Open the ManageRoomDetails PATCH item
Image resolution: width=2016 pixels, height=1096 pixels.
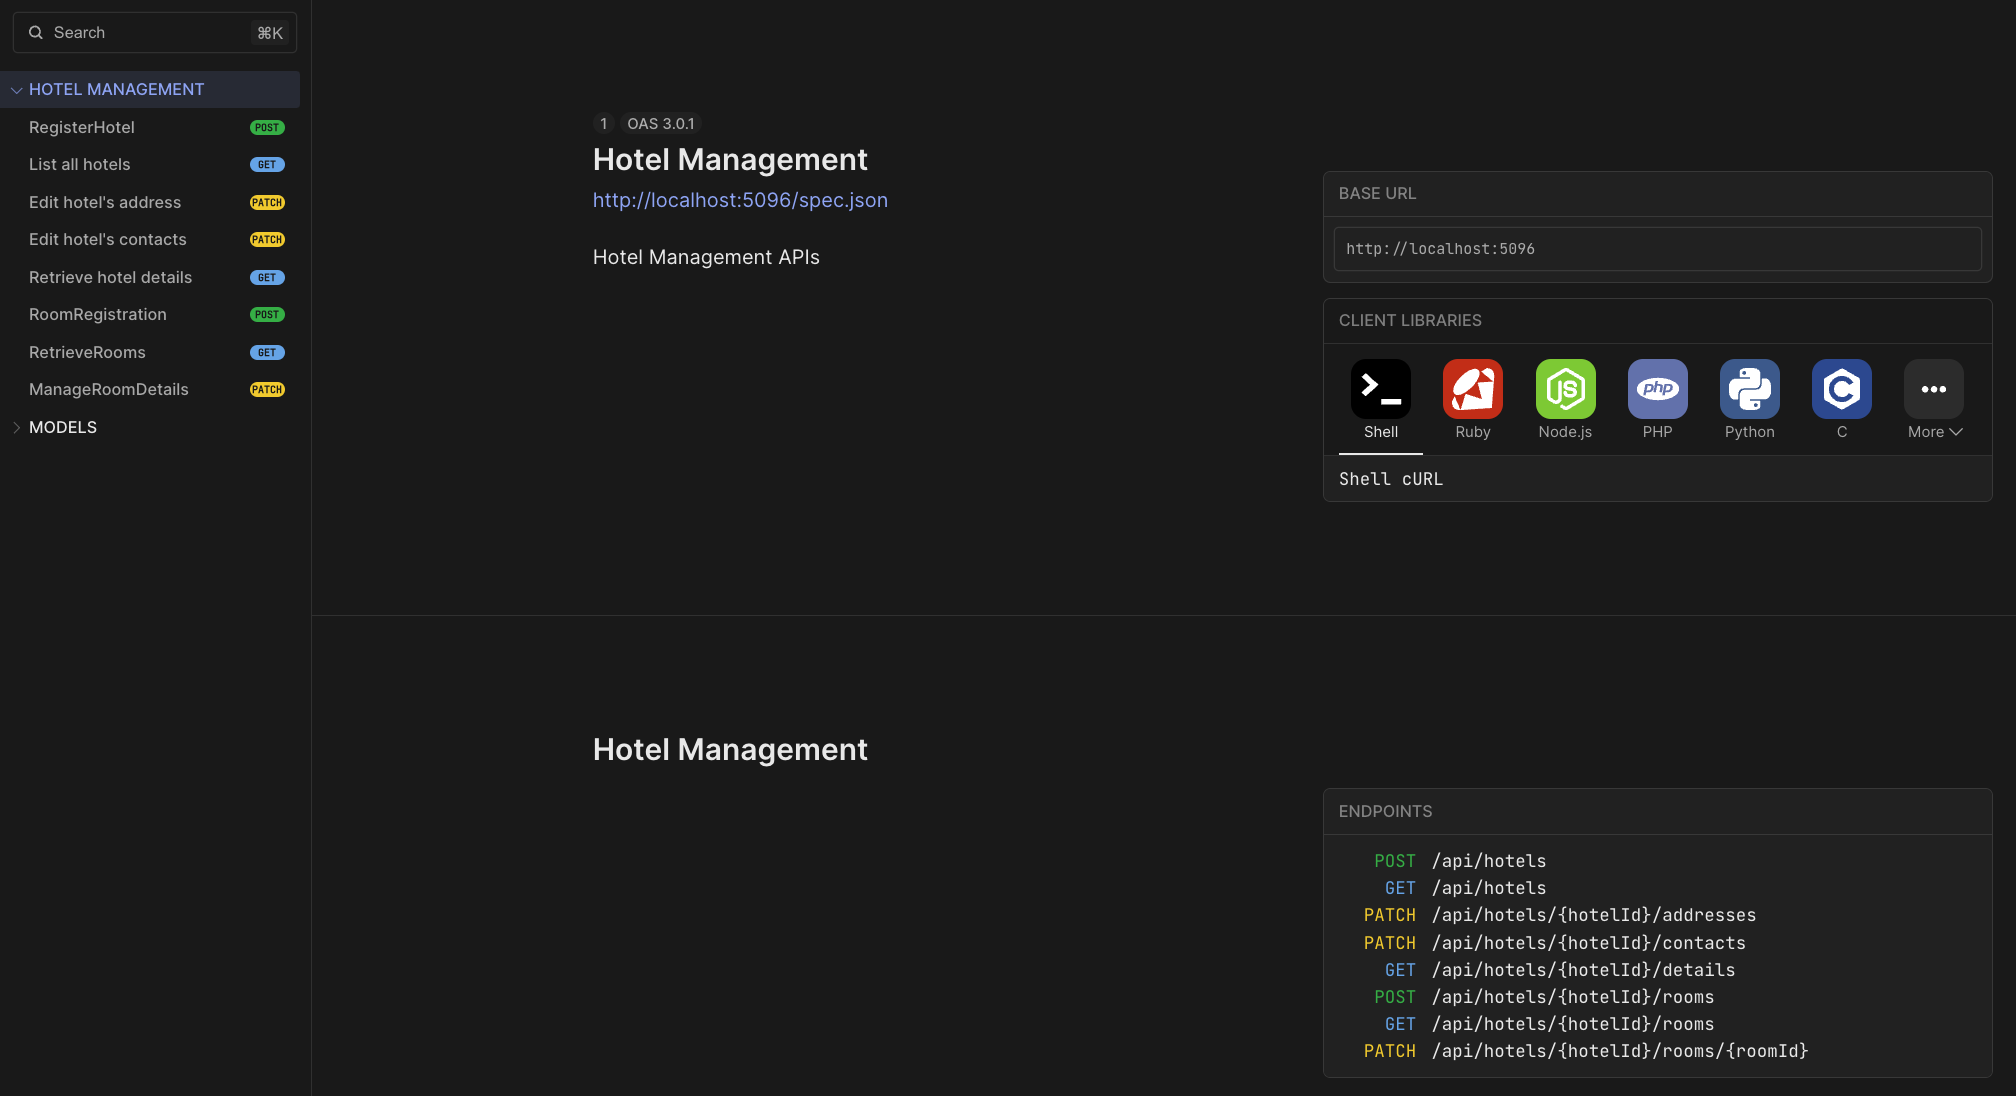pos(109,390)
